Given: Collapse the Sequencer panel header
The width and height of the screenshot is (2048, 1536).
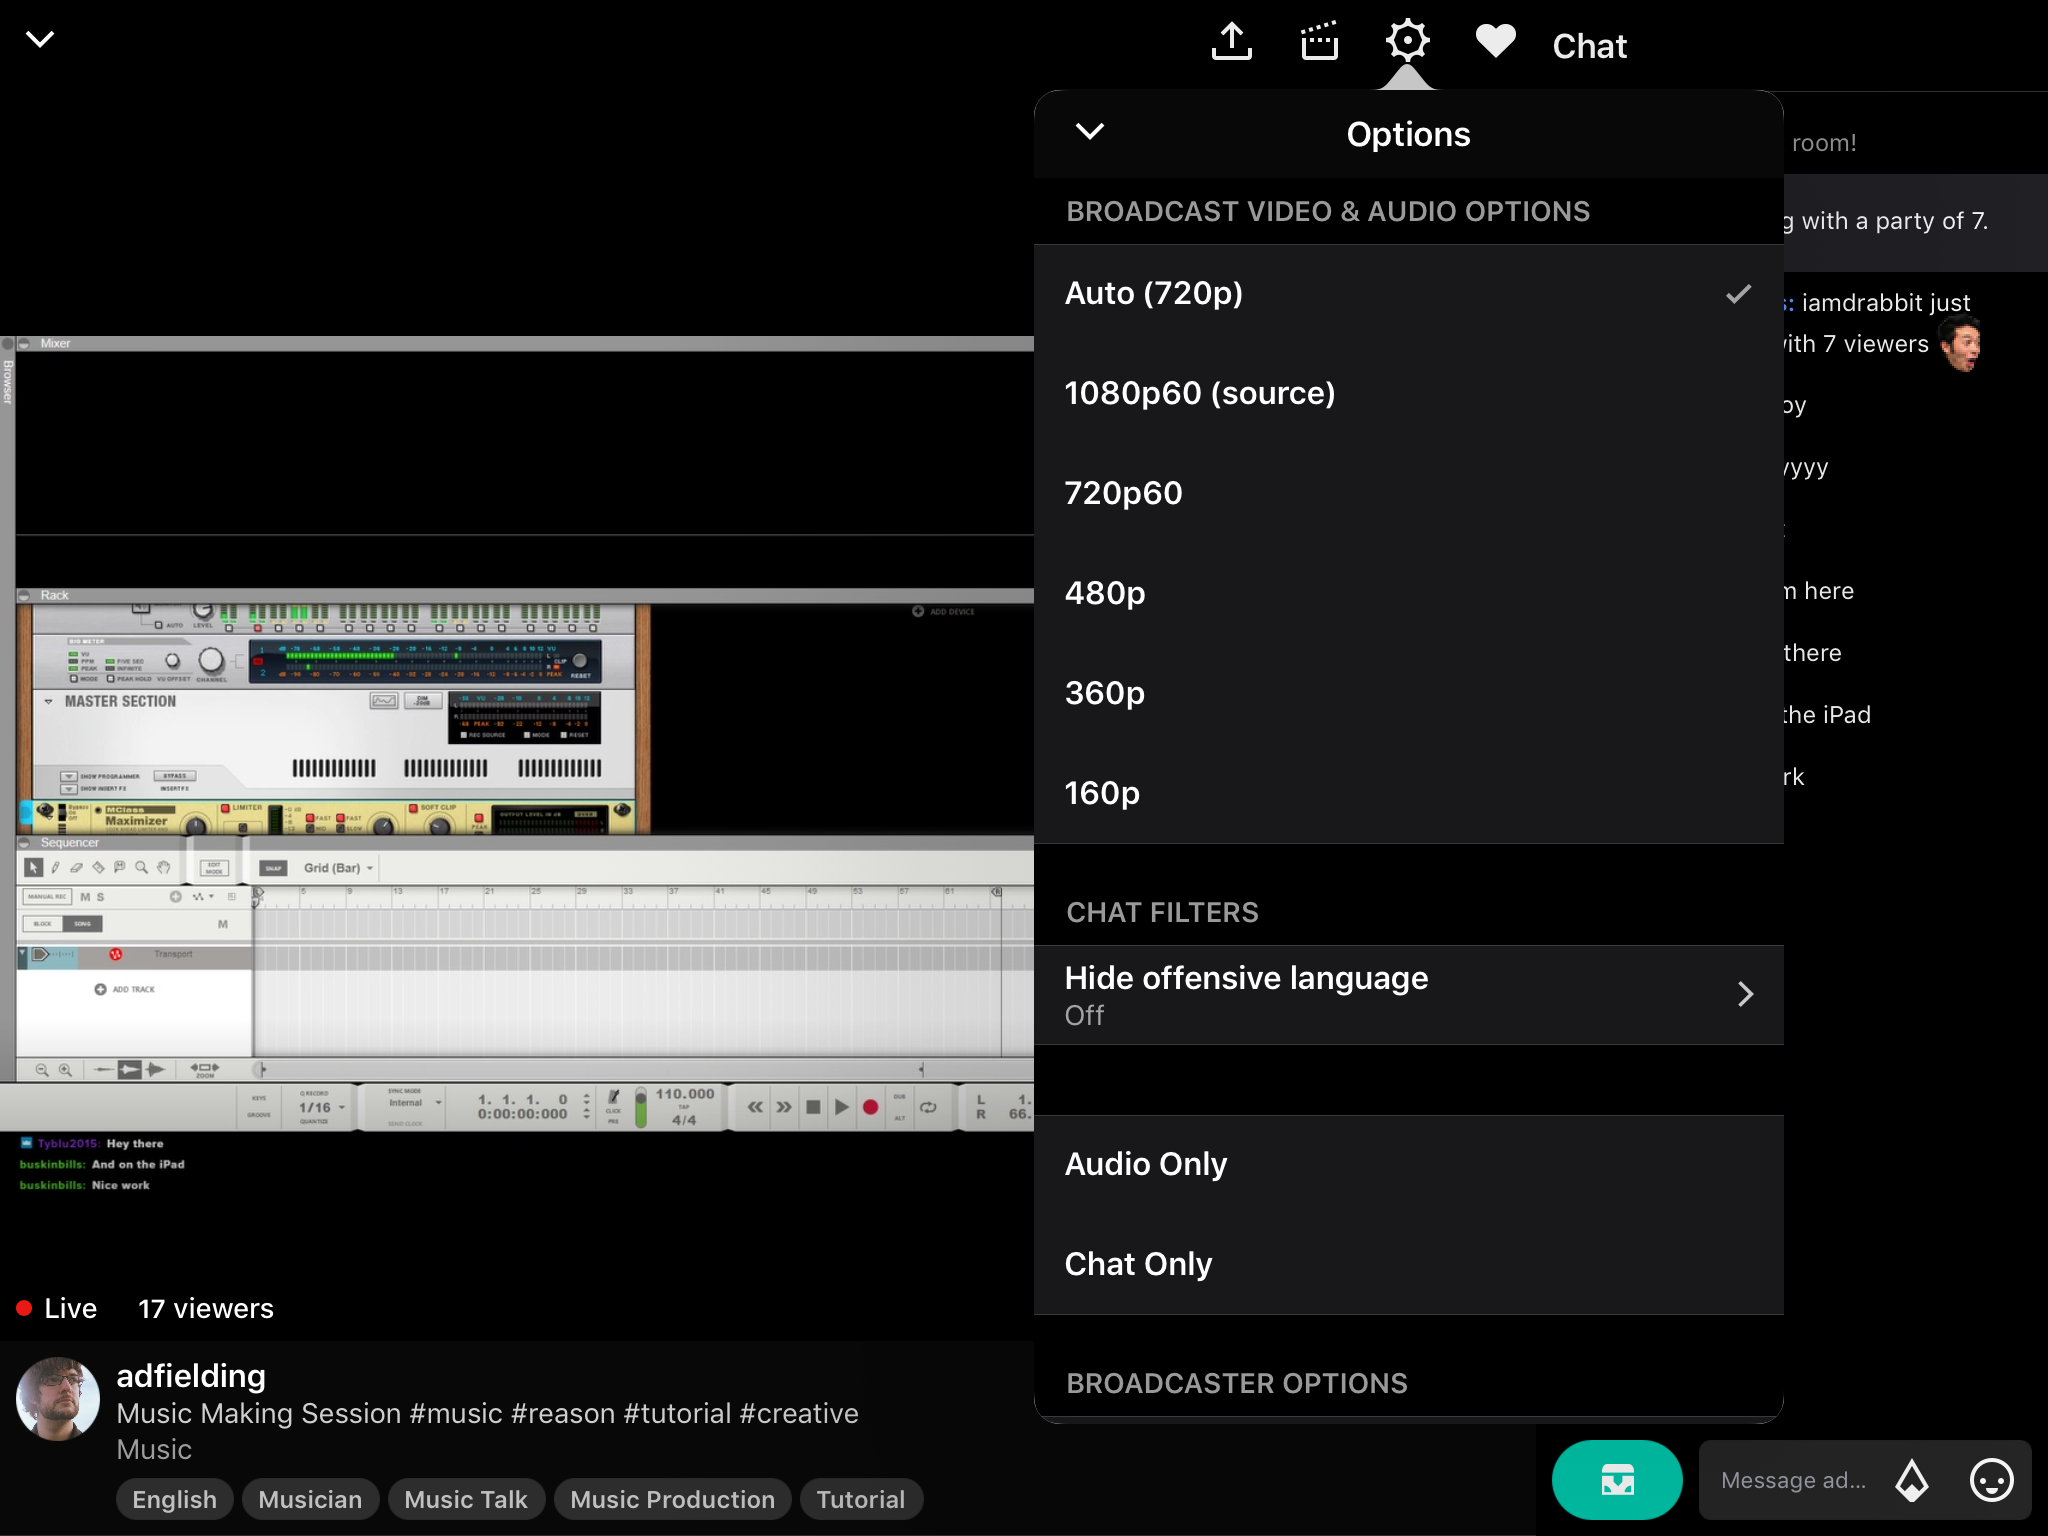Looking at the screenshot, I should pos(24,843).
